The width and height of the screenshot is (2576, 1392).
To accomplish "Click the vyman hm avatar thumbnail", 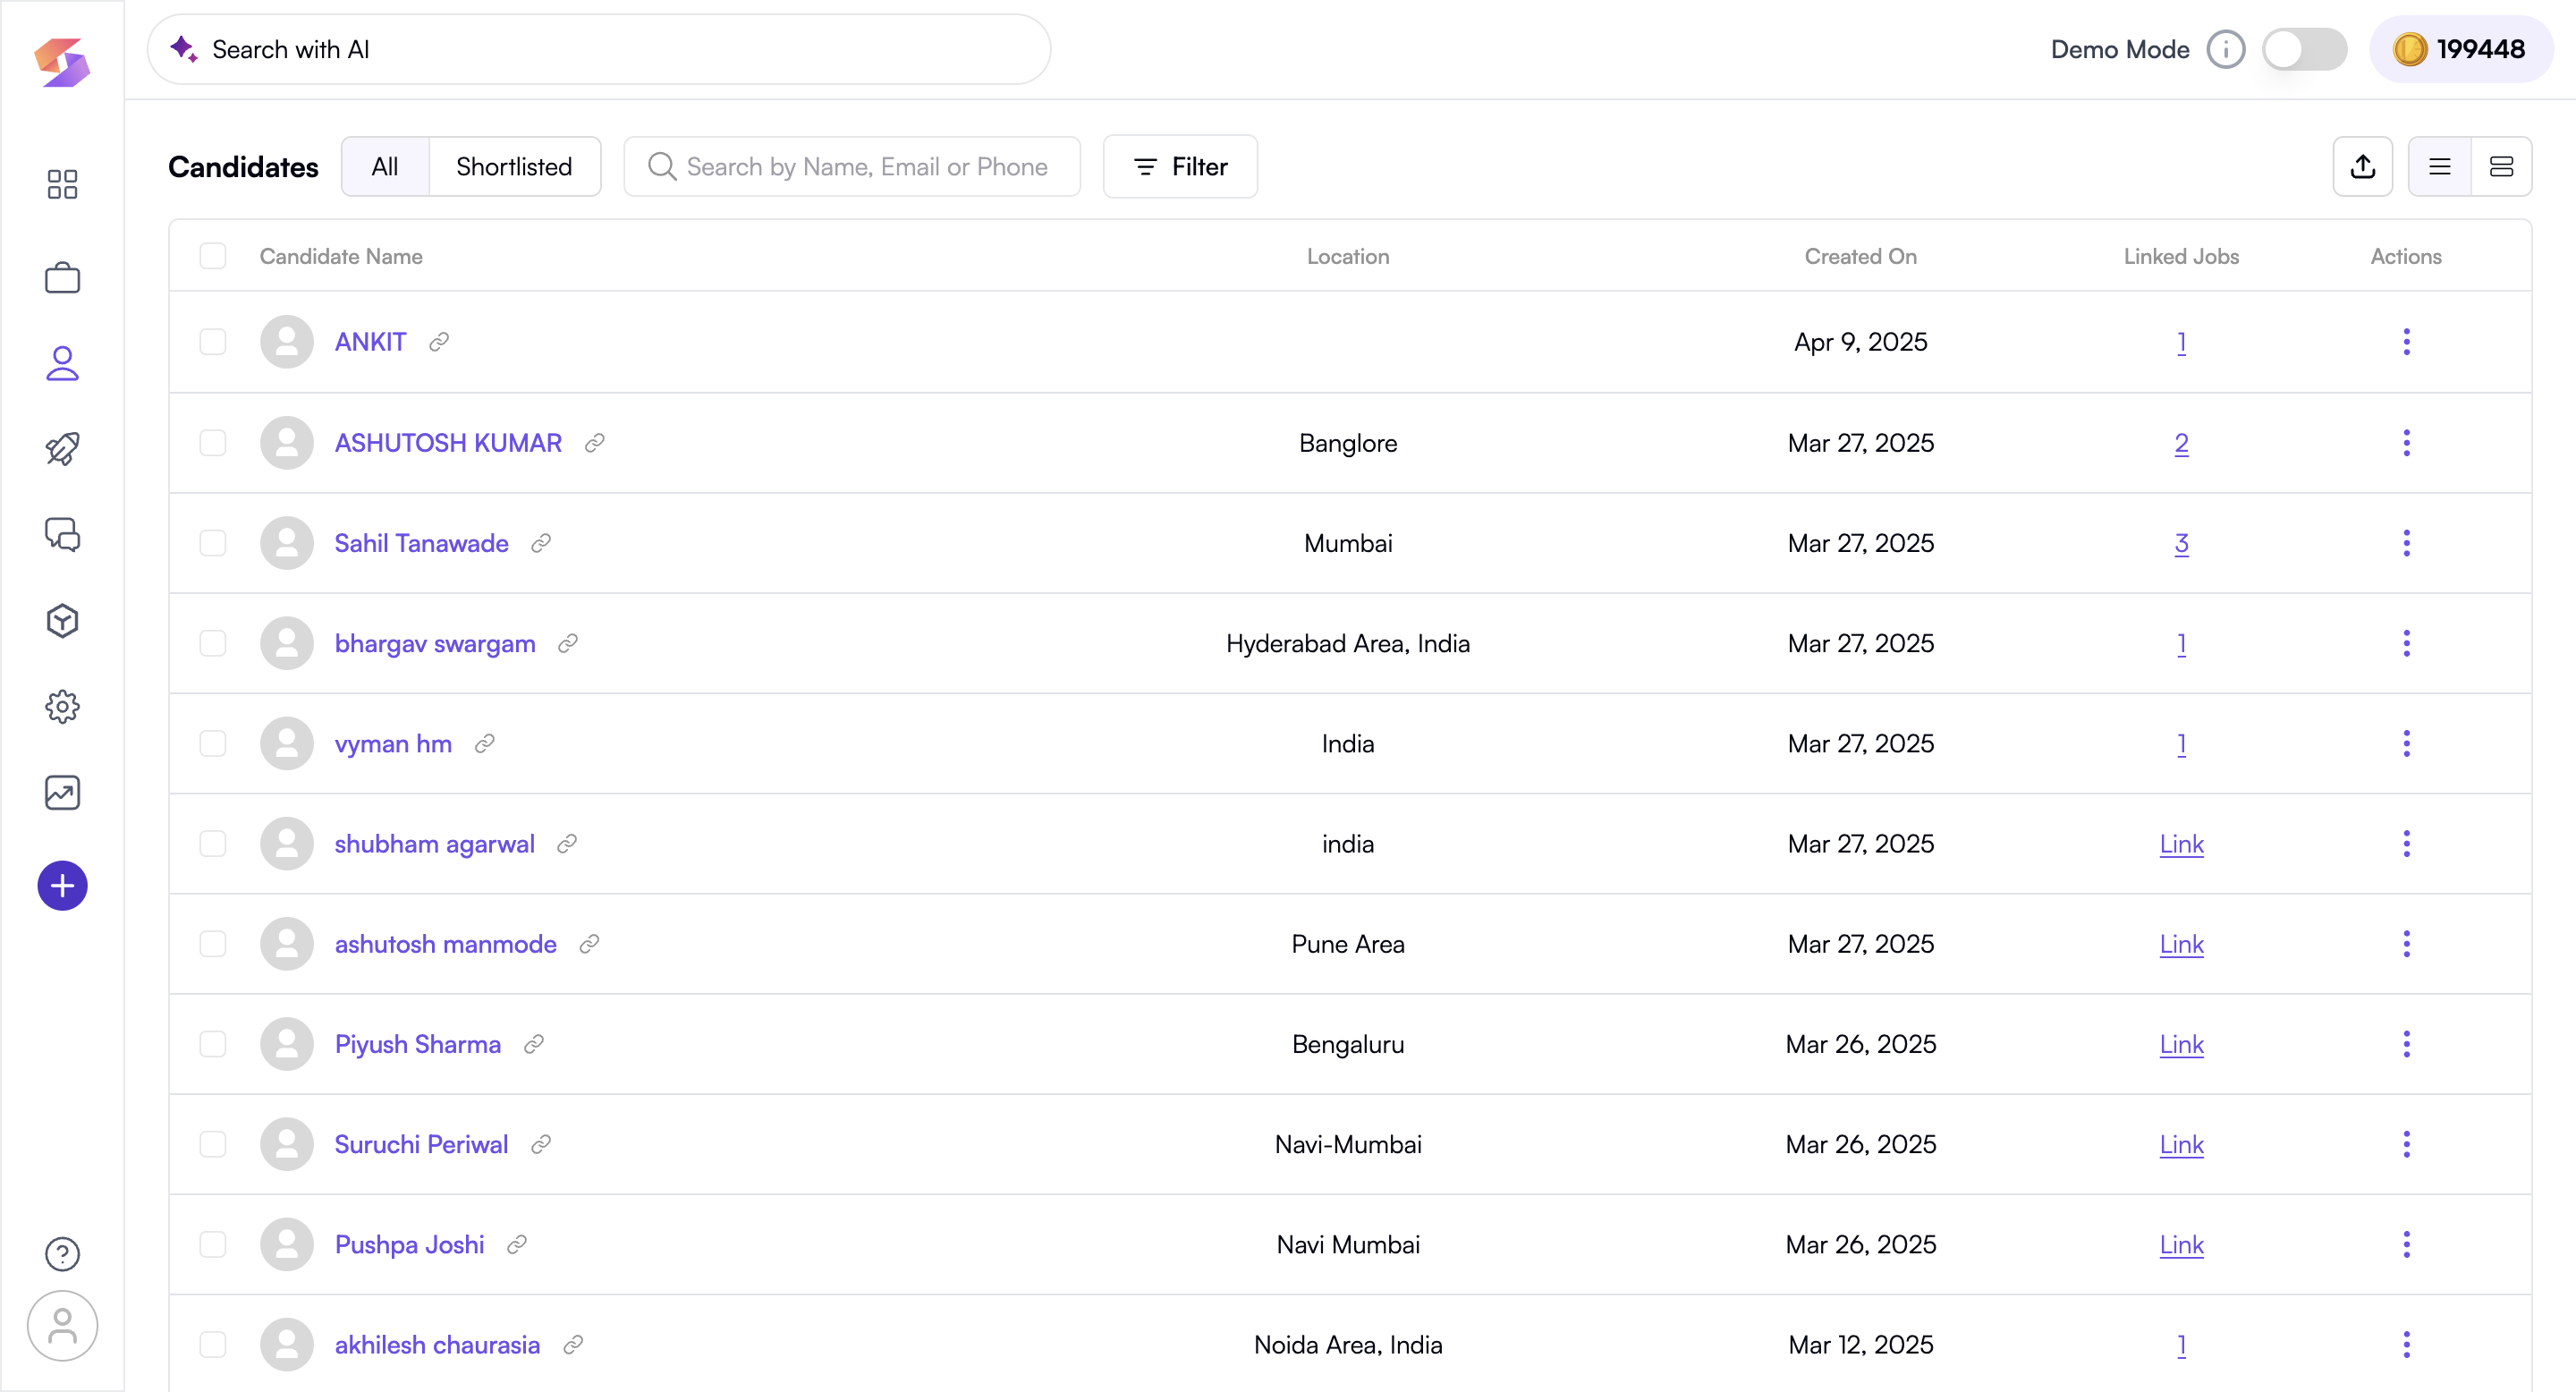I will 287,743.
